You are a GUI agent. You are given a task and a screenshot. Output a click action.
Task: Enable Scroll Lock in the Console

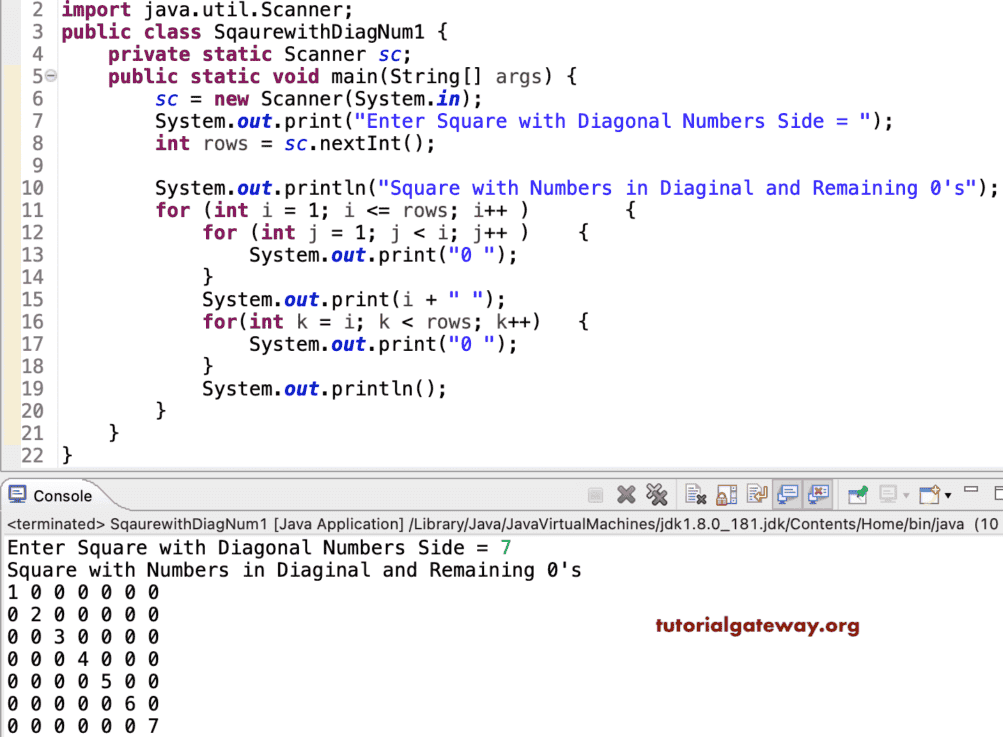click(x=728, y=494)
